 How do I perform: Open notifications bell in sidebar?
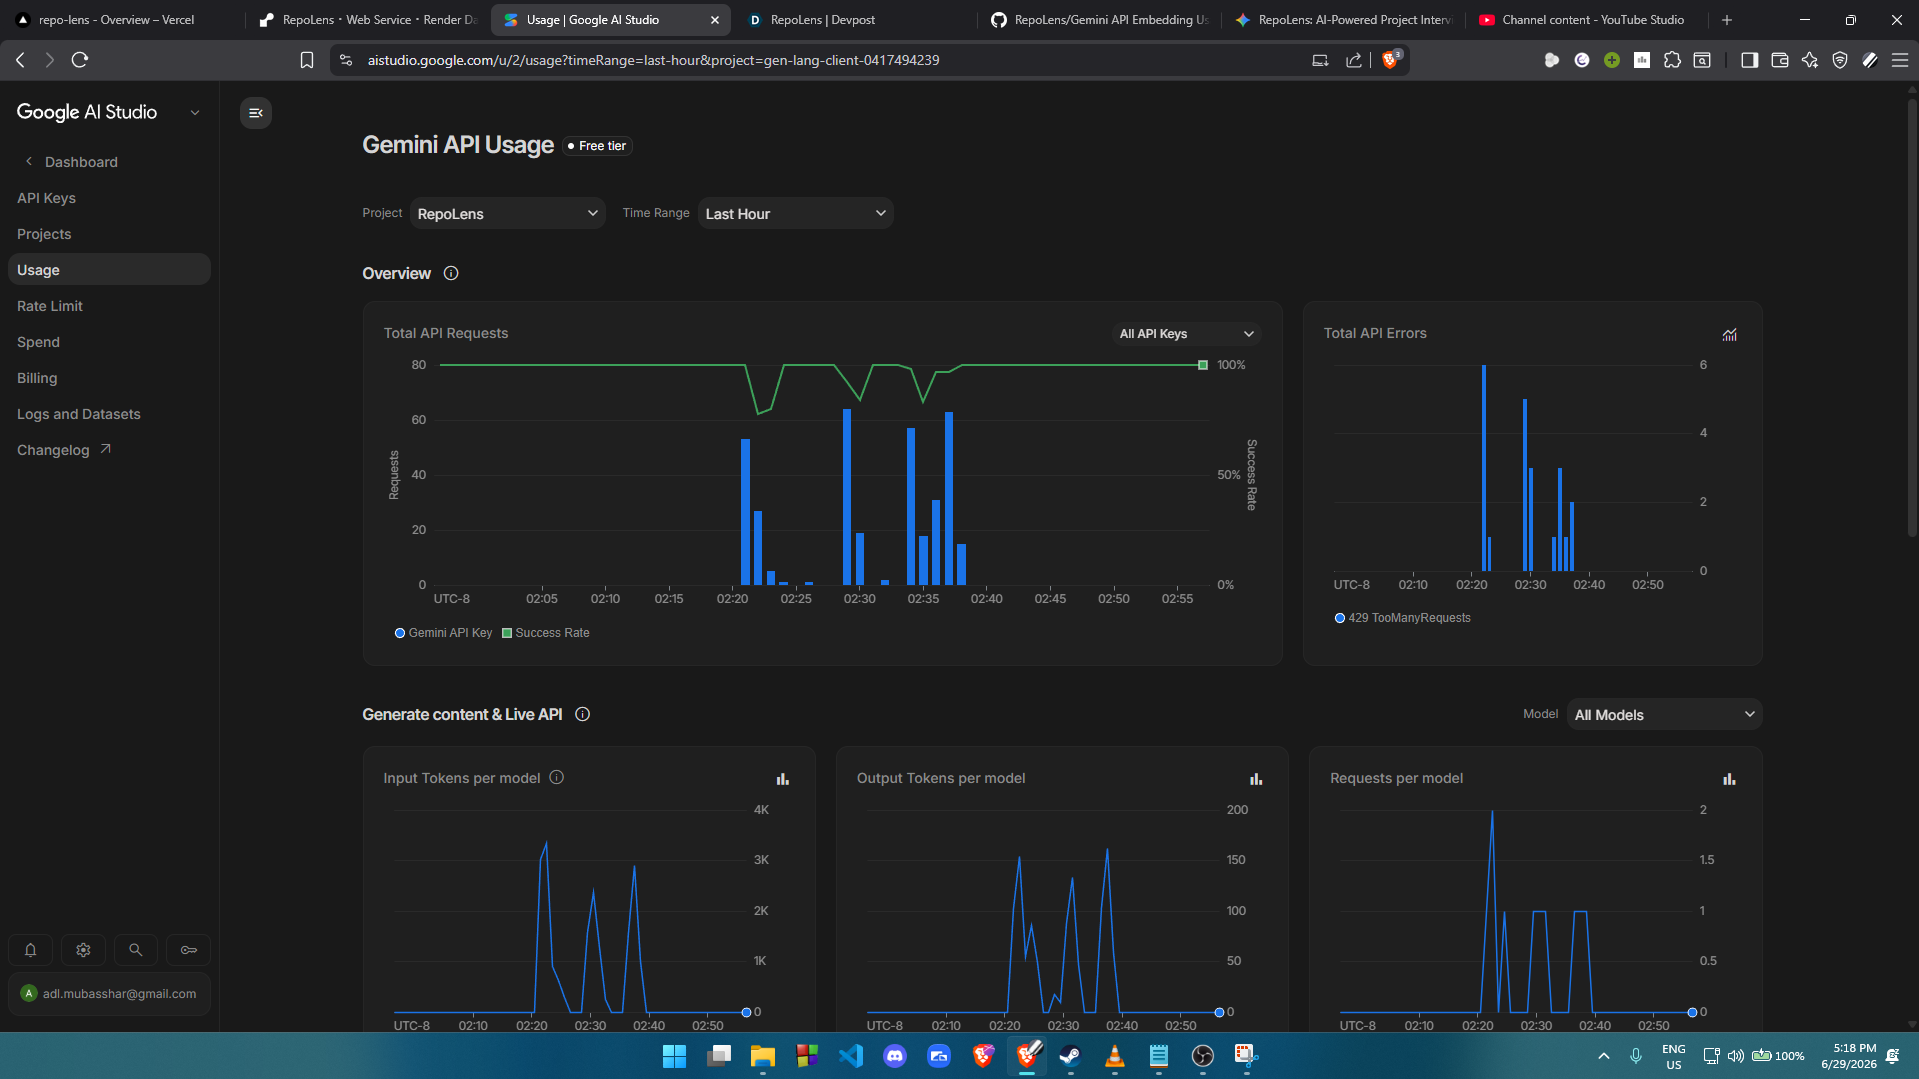coord(30,950)
